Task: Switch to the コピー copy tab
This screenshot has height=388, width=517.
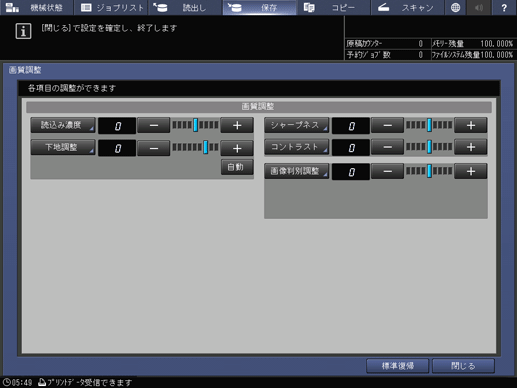Action: [x=333, y=7]
